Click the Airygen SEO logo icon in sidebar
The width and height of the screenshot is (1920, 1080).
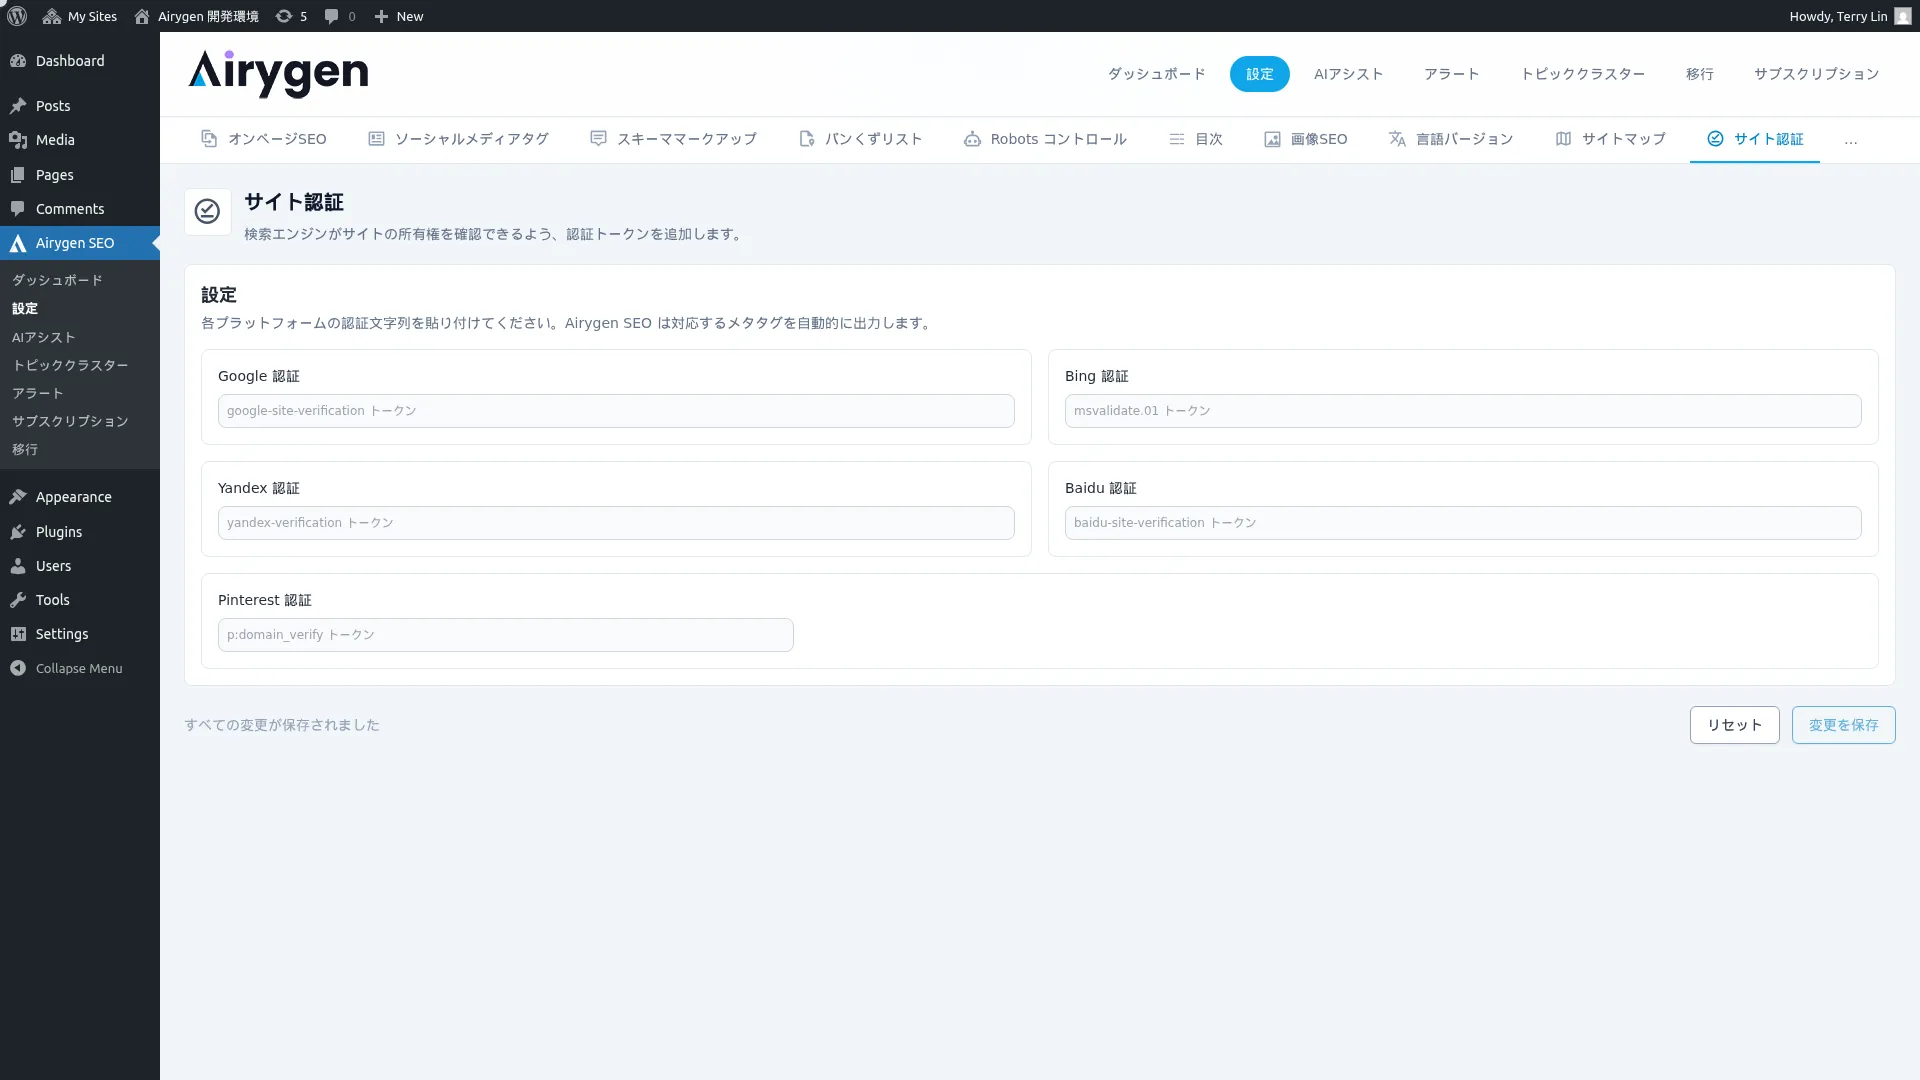pos(18,243)
